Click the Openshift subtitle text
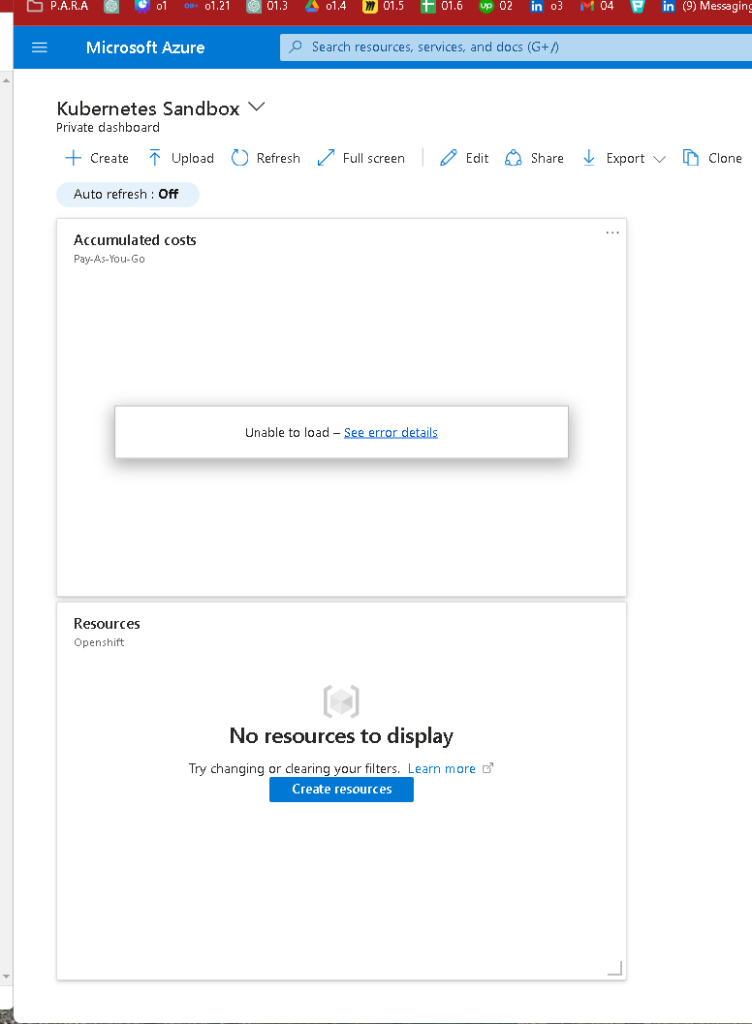This screenshot has height=1024, width=752. [99, 642]
